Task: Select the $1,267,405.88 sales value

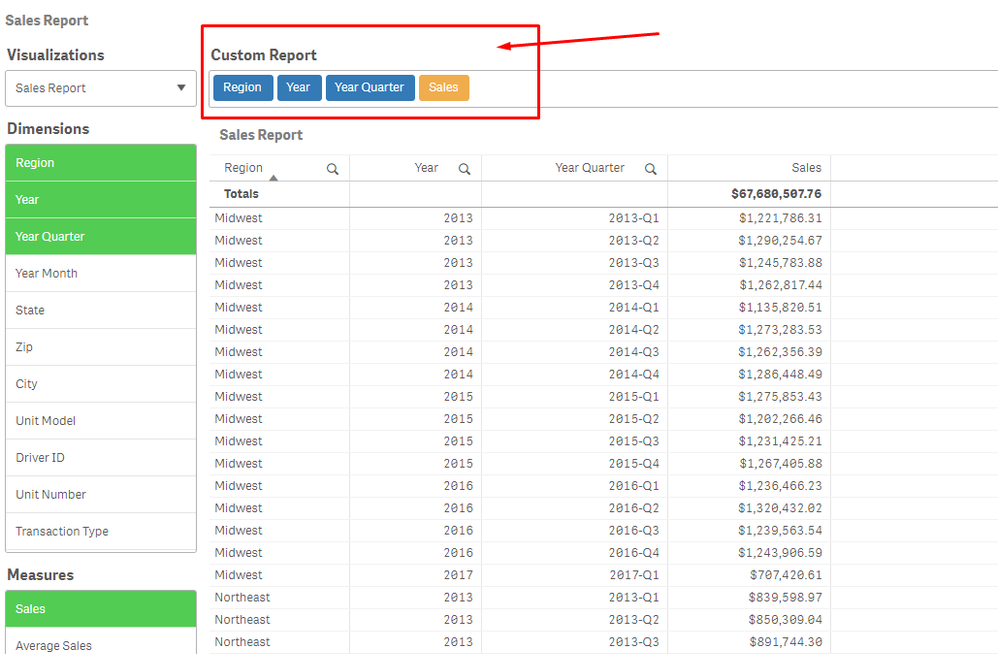Action: [x=780, y=463]
